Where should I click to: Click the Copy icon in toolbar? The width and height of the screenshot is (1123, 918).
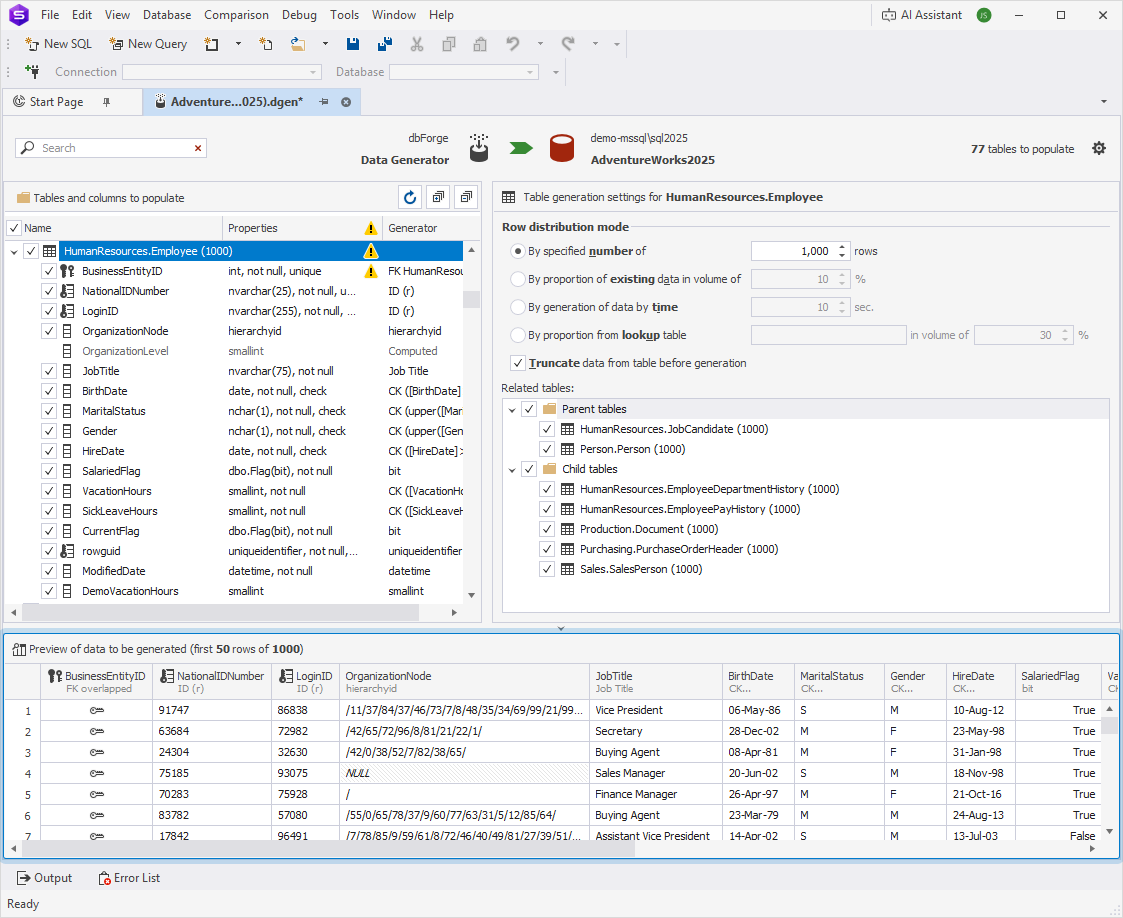coord(449,44)
